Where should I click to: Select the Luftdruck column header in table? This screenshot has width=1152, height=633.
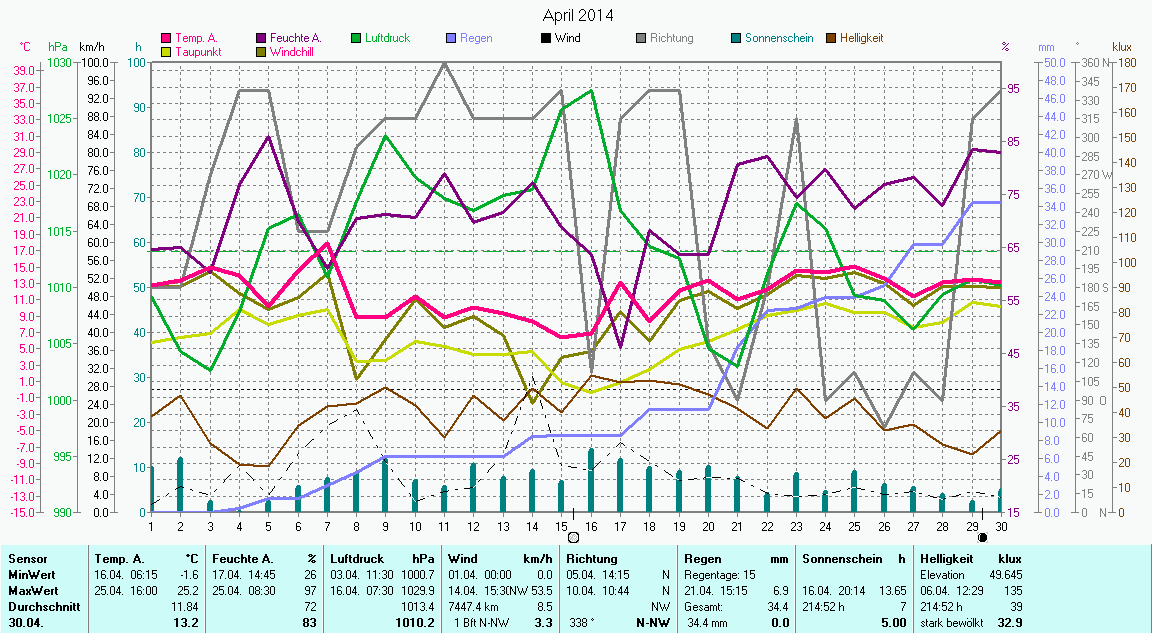[x=357, y=558]
